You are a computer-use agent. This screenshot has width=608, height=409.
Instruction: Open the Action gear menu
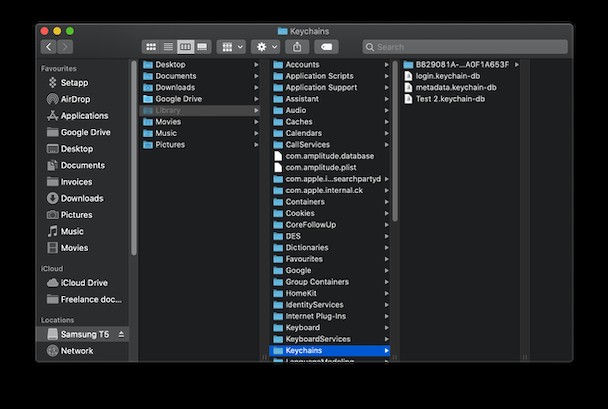[266, 47]
